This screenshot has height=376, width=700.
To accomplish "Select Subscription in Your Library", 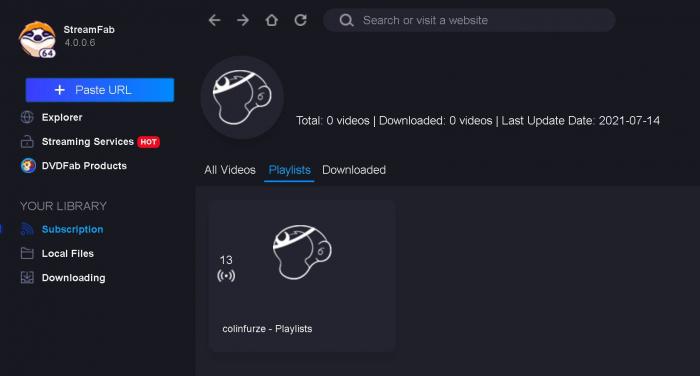I will point(72,229).
